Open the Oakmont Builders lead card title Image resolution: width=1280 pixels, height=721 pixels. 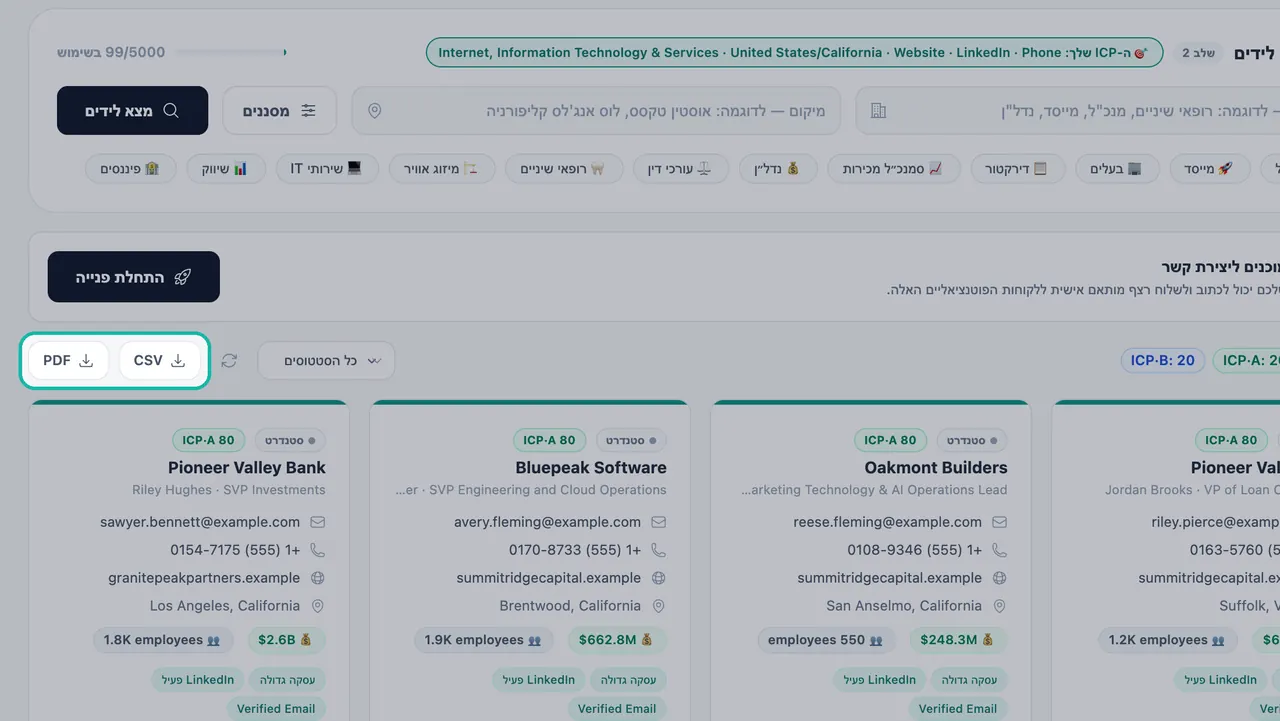[x=936, y=467]
